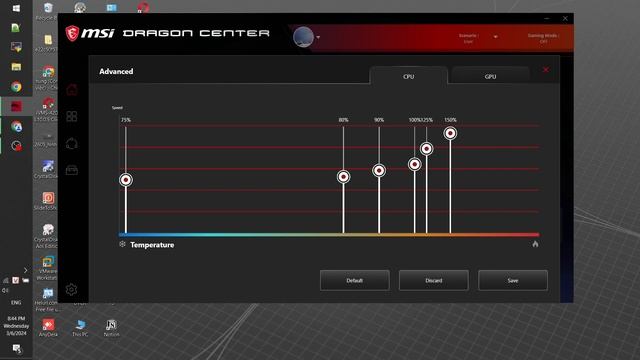The image size is (640, 360).
Task: Click the 150% fan speed handle
Action: [450, 133]
